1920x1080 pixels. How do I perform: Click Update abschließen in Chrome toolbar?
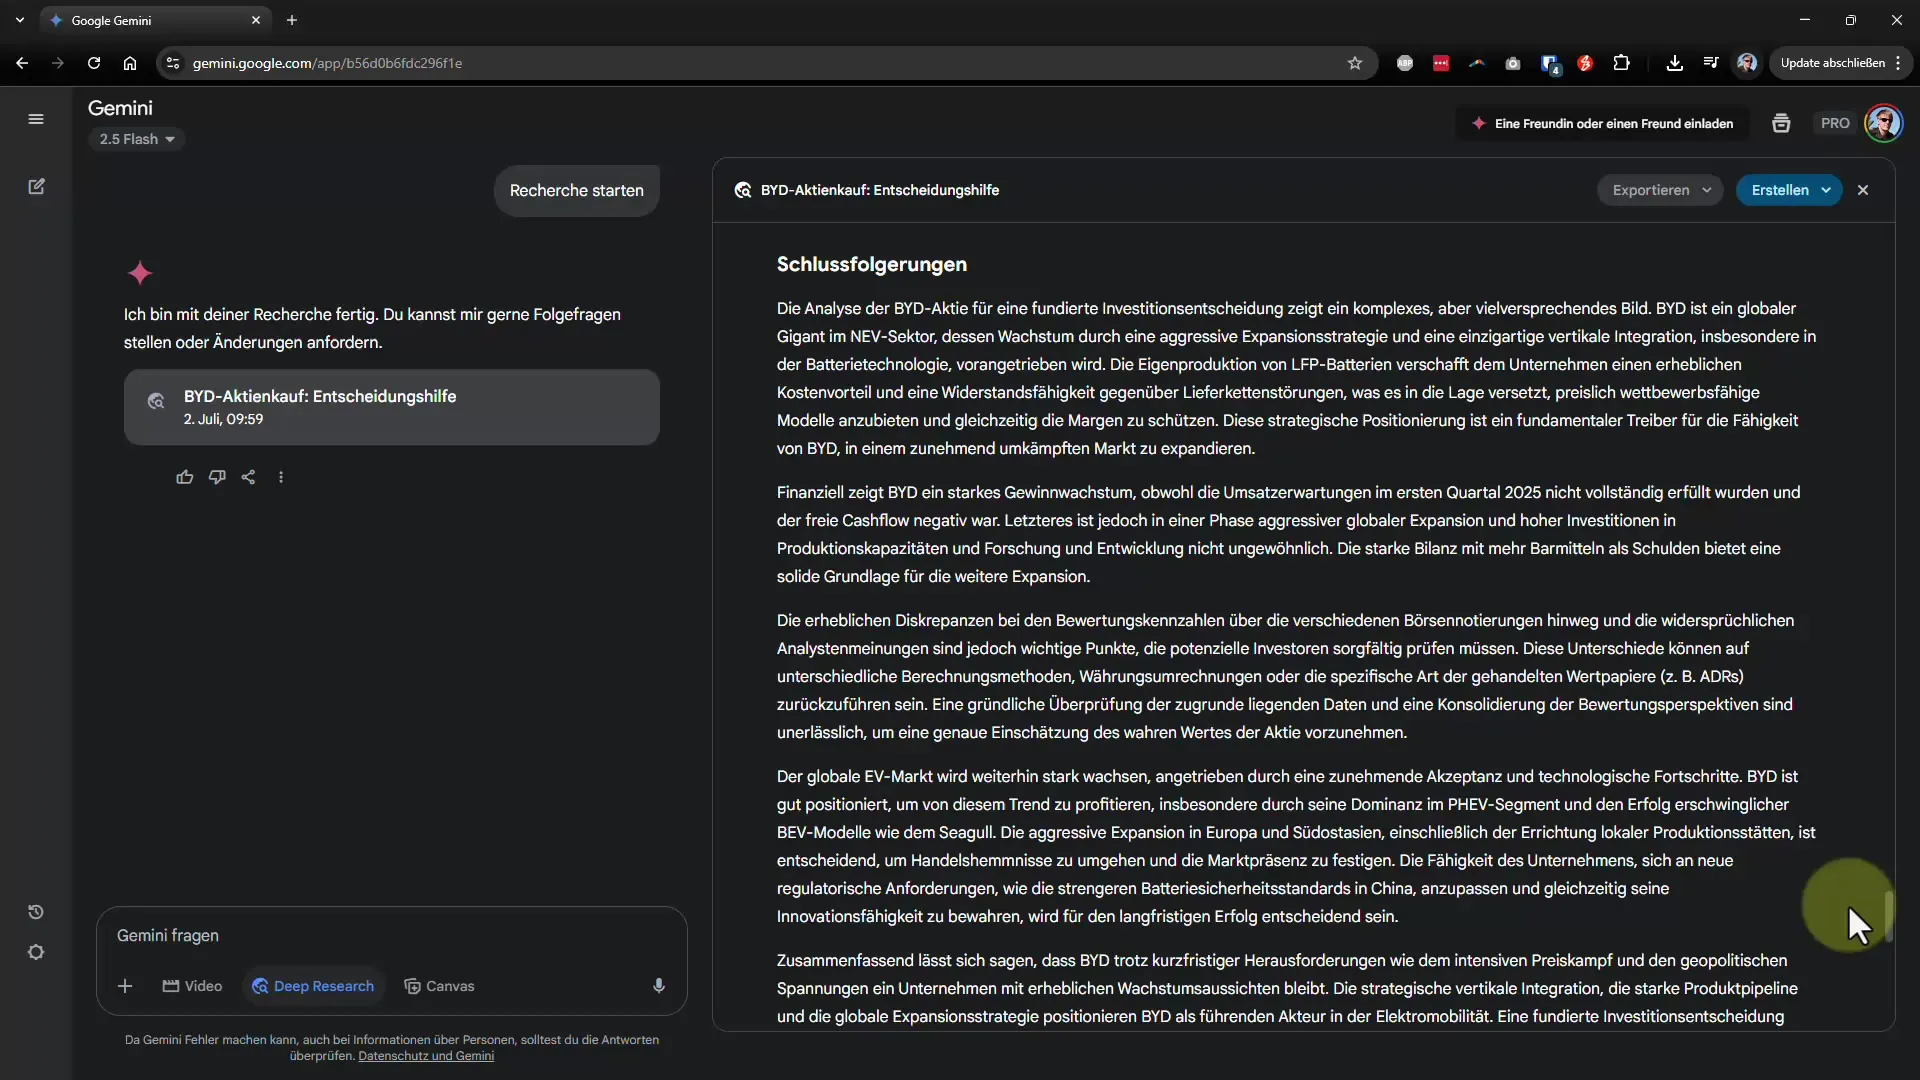[x=1832, y=63]
